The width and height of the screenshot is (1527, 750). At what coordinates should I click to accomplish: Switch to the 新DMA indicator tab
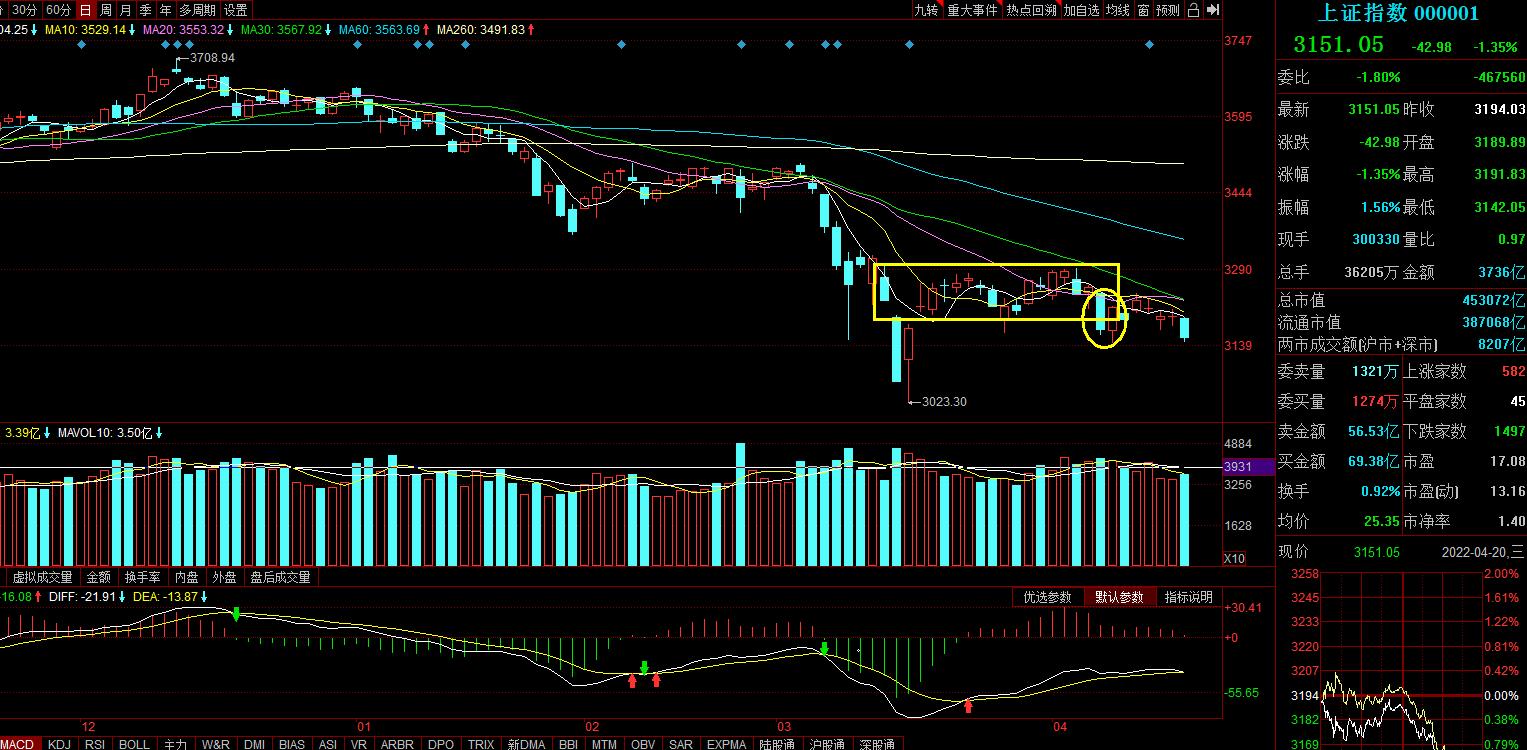click(527, 744)
